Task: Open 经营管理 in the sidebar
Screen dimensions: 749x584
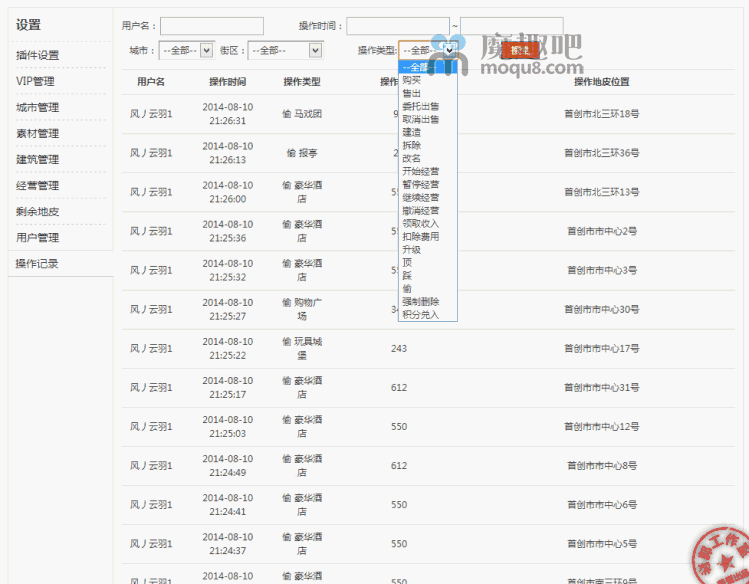Action: (x=37, y=185)
